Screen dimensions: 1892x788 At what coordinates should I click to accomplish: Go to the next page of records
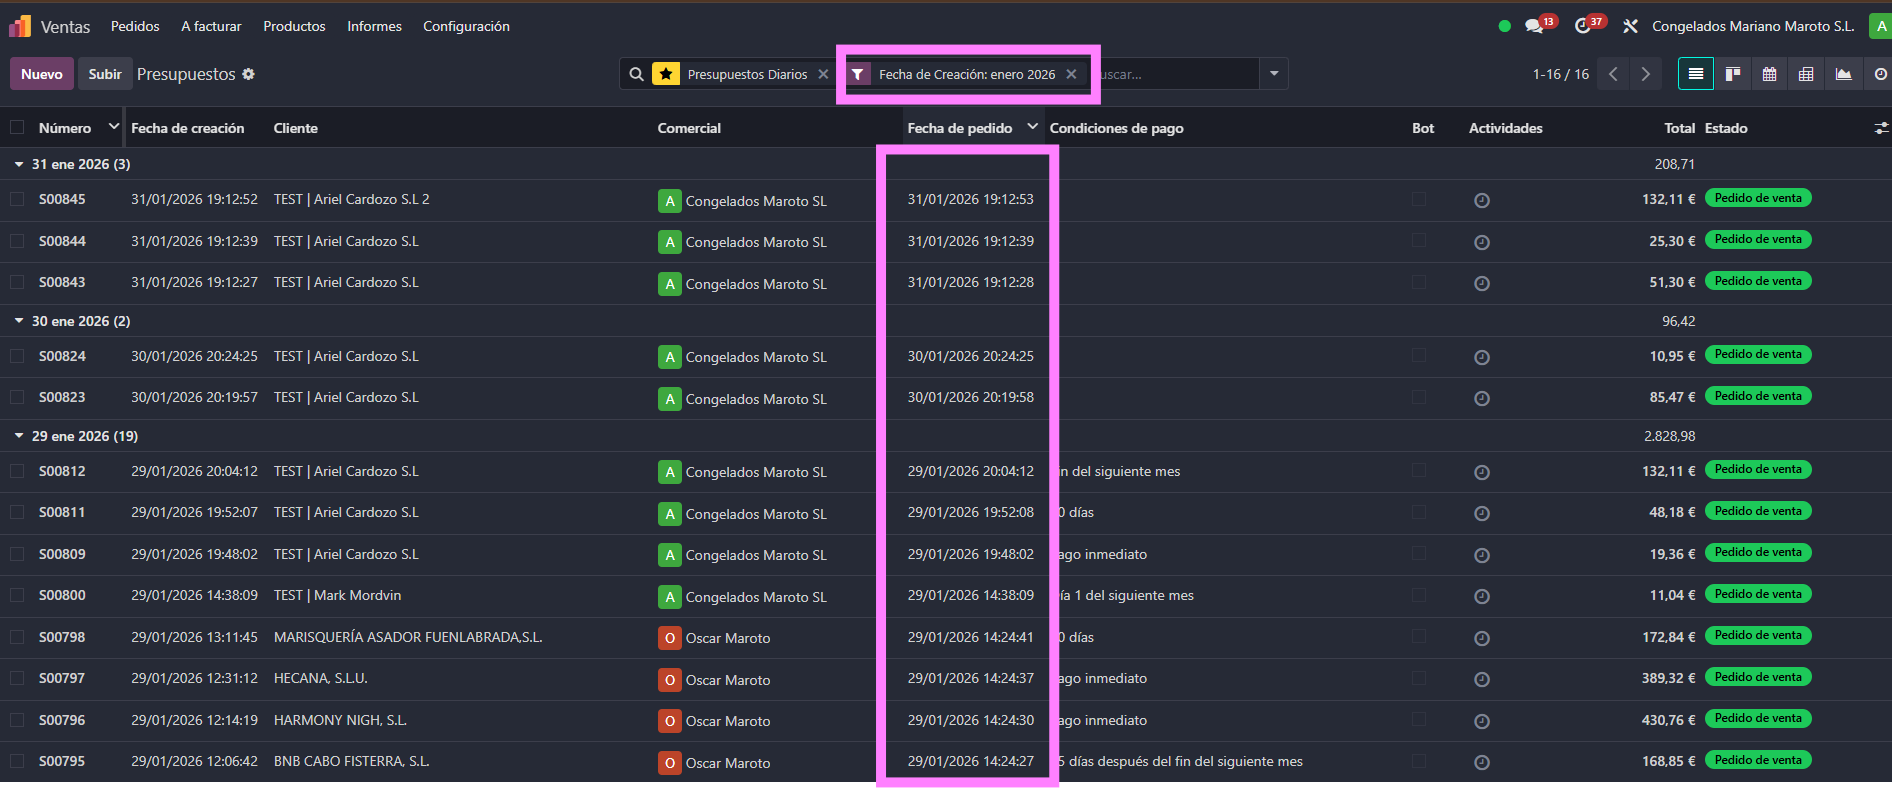point(1645,74)
